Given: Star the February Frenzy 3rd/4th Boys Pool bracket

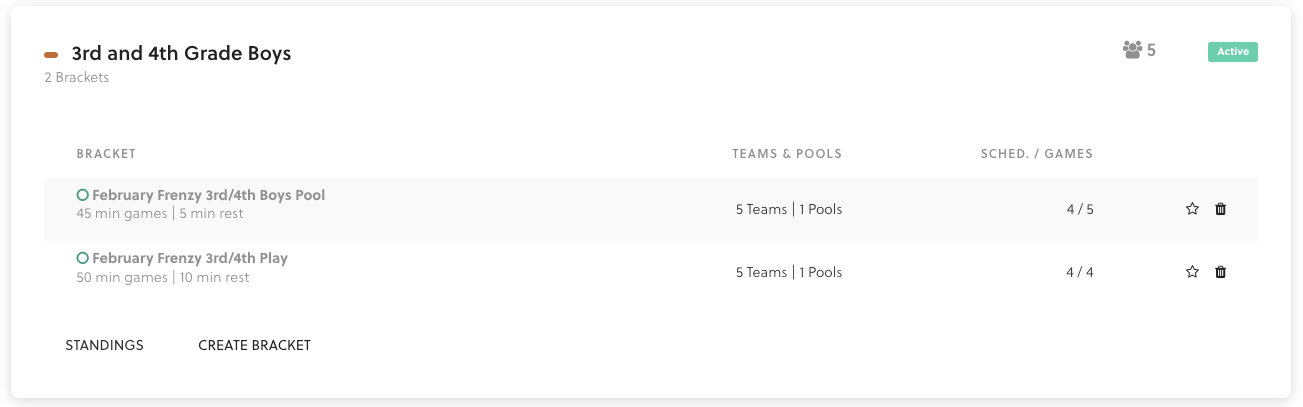Looking at the screenshot, I should pos(1192,209).
